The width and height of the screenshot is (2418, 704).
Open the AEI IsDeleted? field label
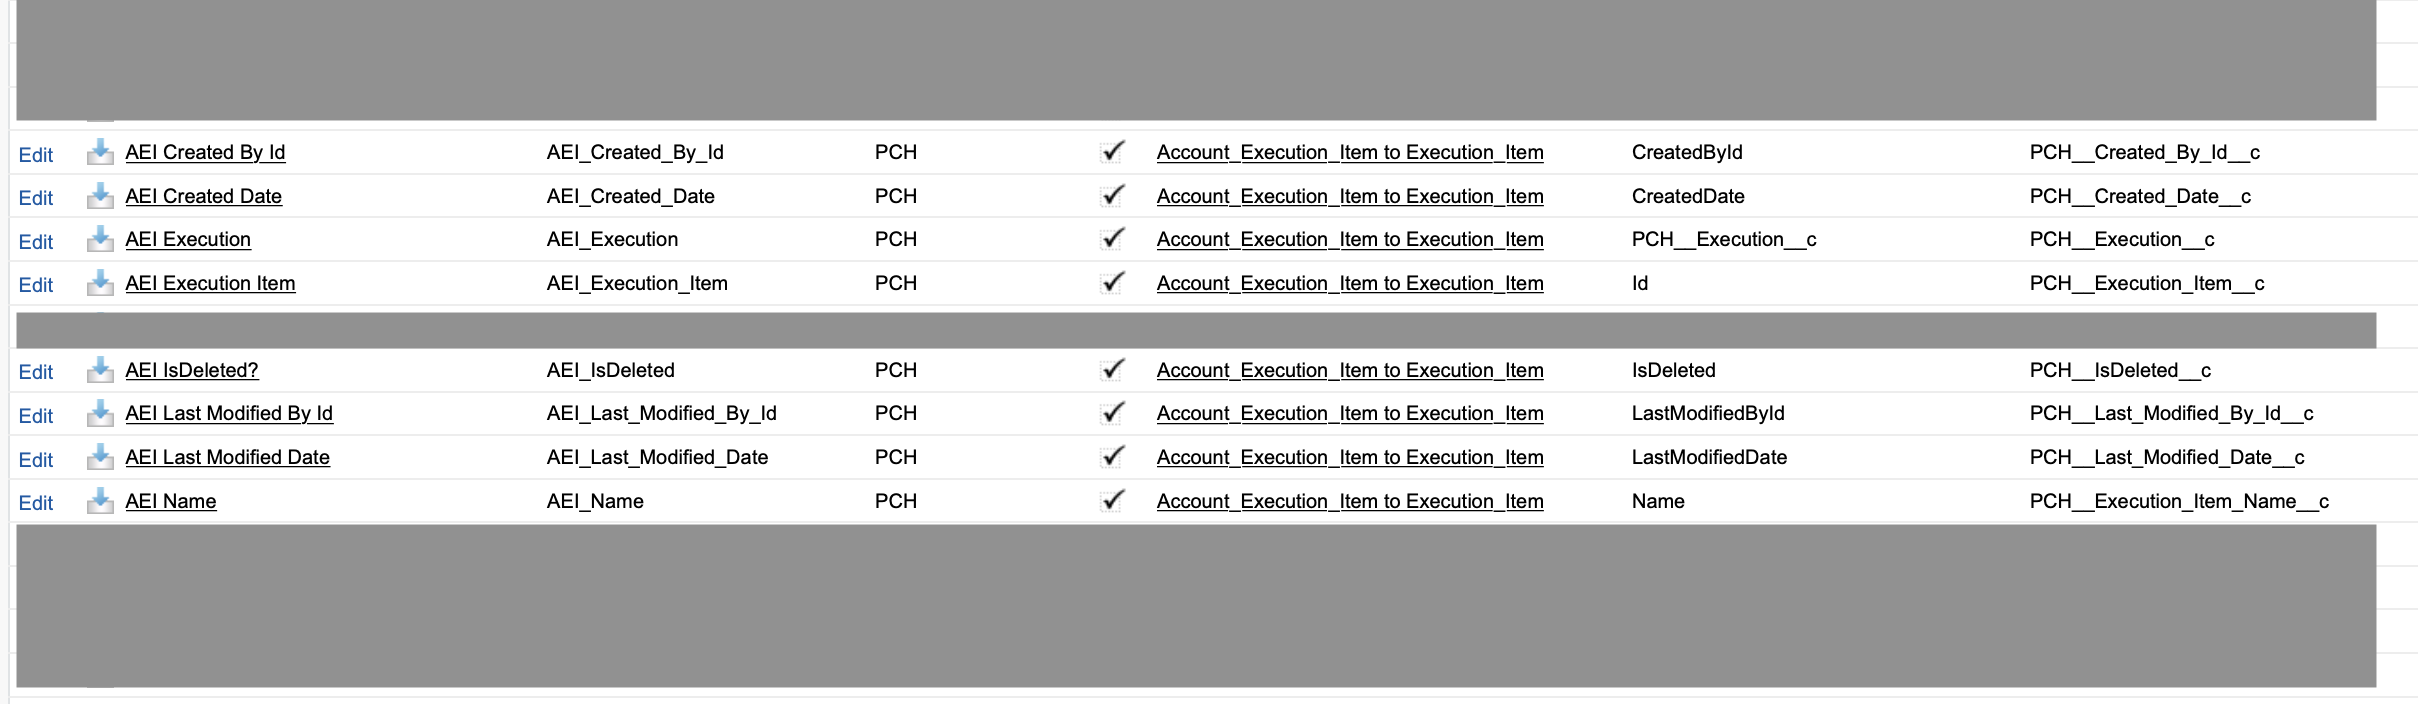(192, 370)
